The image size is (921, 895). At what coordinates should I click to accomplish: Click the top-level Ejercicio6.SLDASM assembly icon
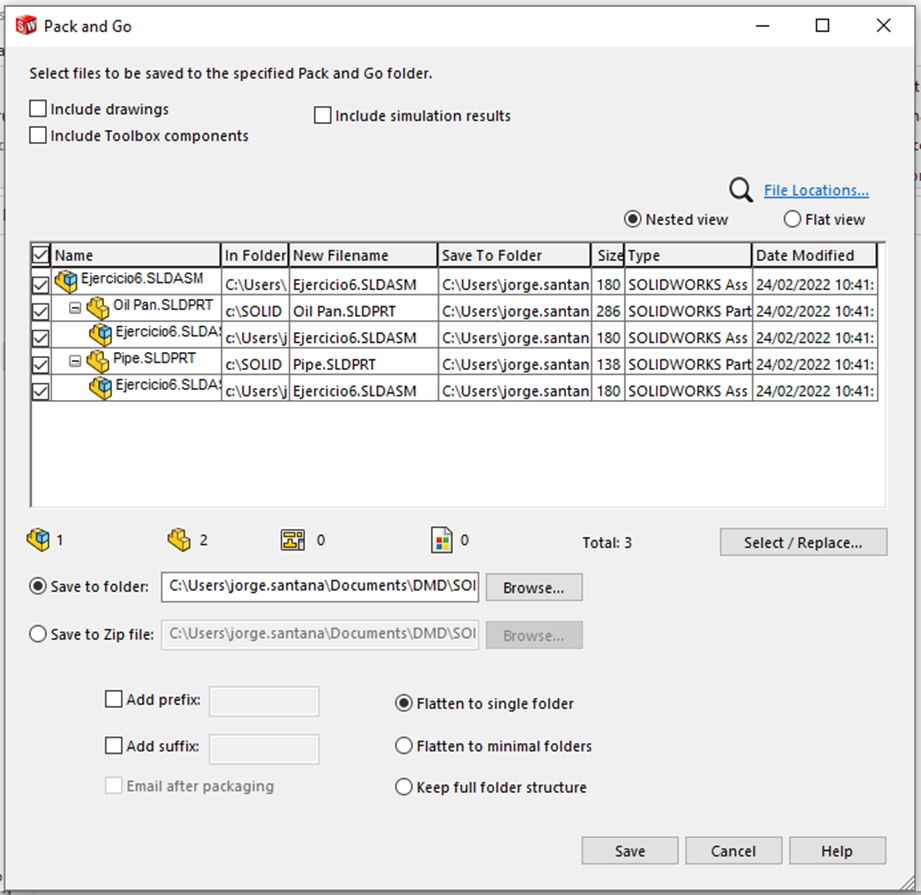[66, 281]
